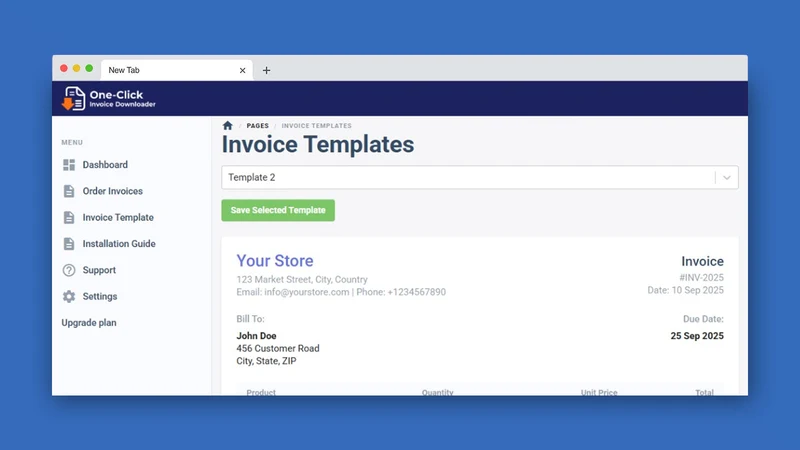Click the Settings gear icon
The width and height of the screenshot is (800, 450).
tap(69, 296)
